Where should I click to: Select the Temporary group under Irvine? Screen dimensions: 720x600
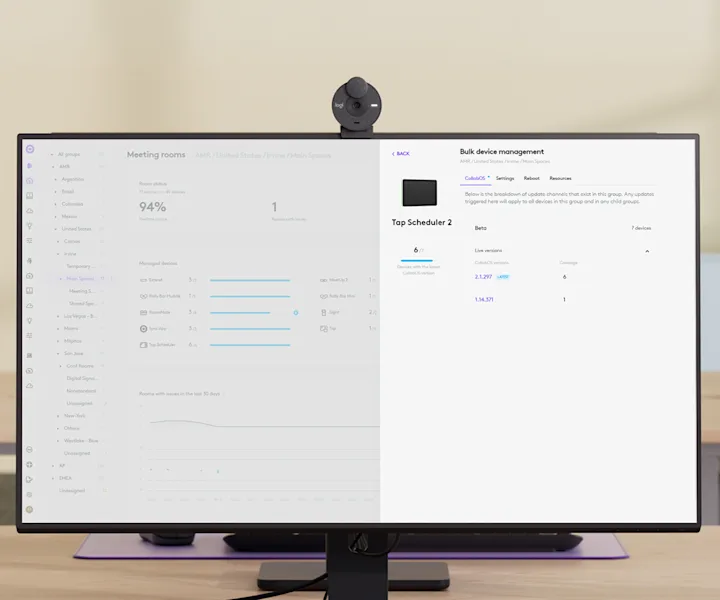80,266
